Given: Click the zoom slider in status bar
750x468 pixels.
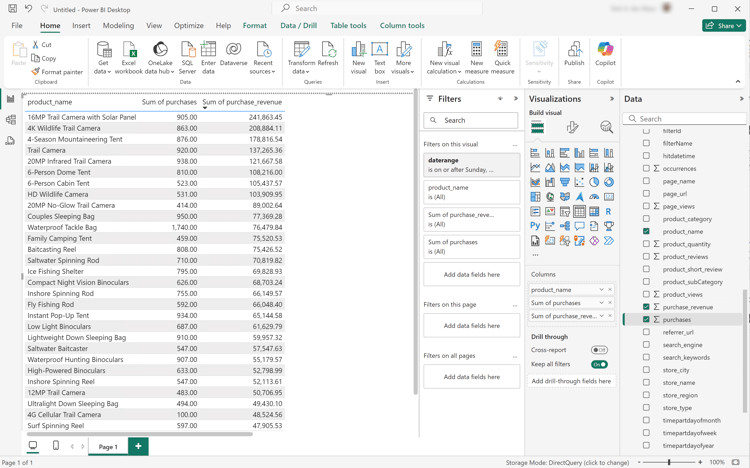Looking at the screenshot, I should tap(669, 462).
